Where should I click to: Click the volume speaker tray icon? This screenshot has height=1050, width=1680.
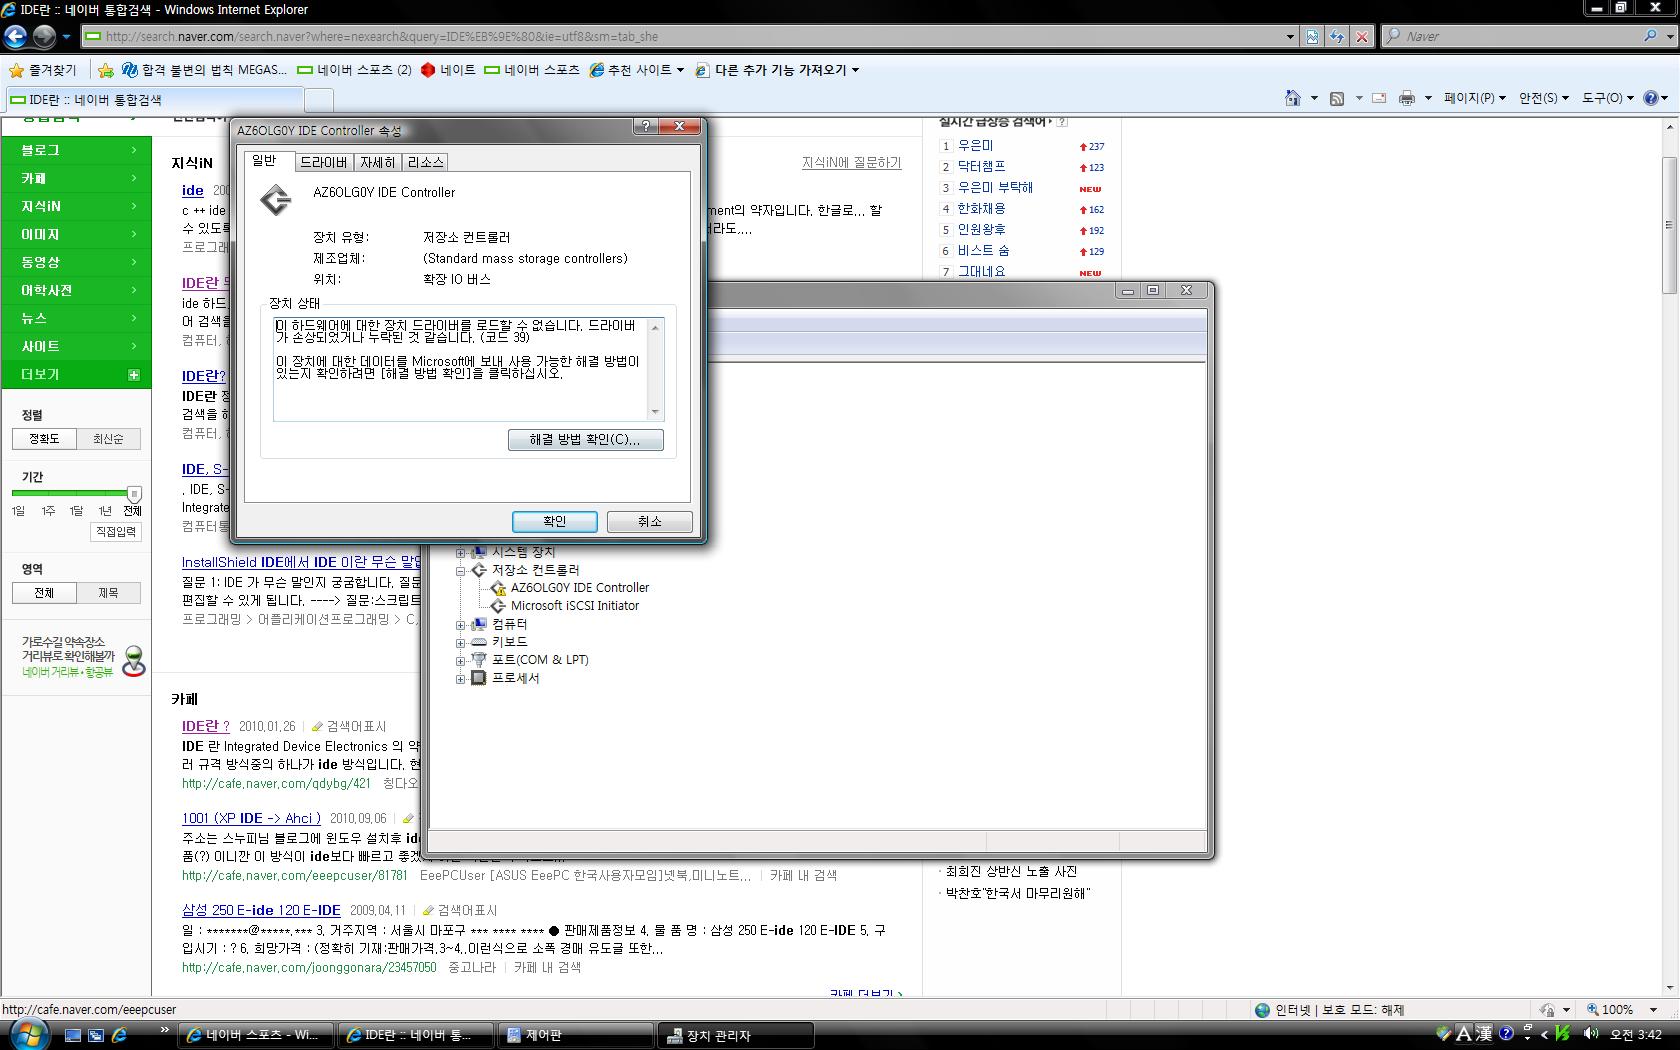(x=1591, y=1035)
